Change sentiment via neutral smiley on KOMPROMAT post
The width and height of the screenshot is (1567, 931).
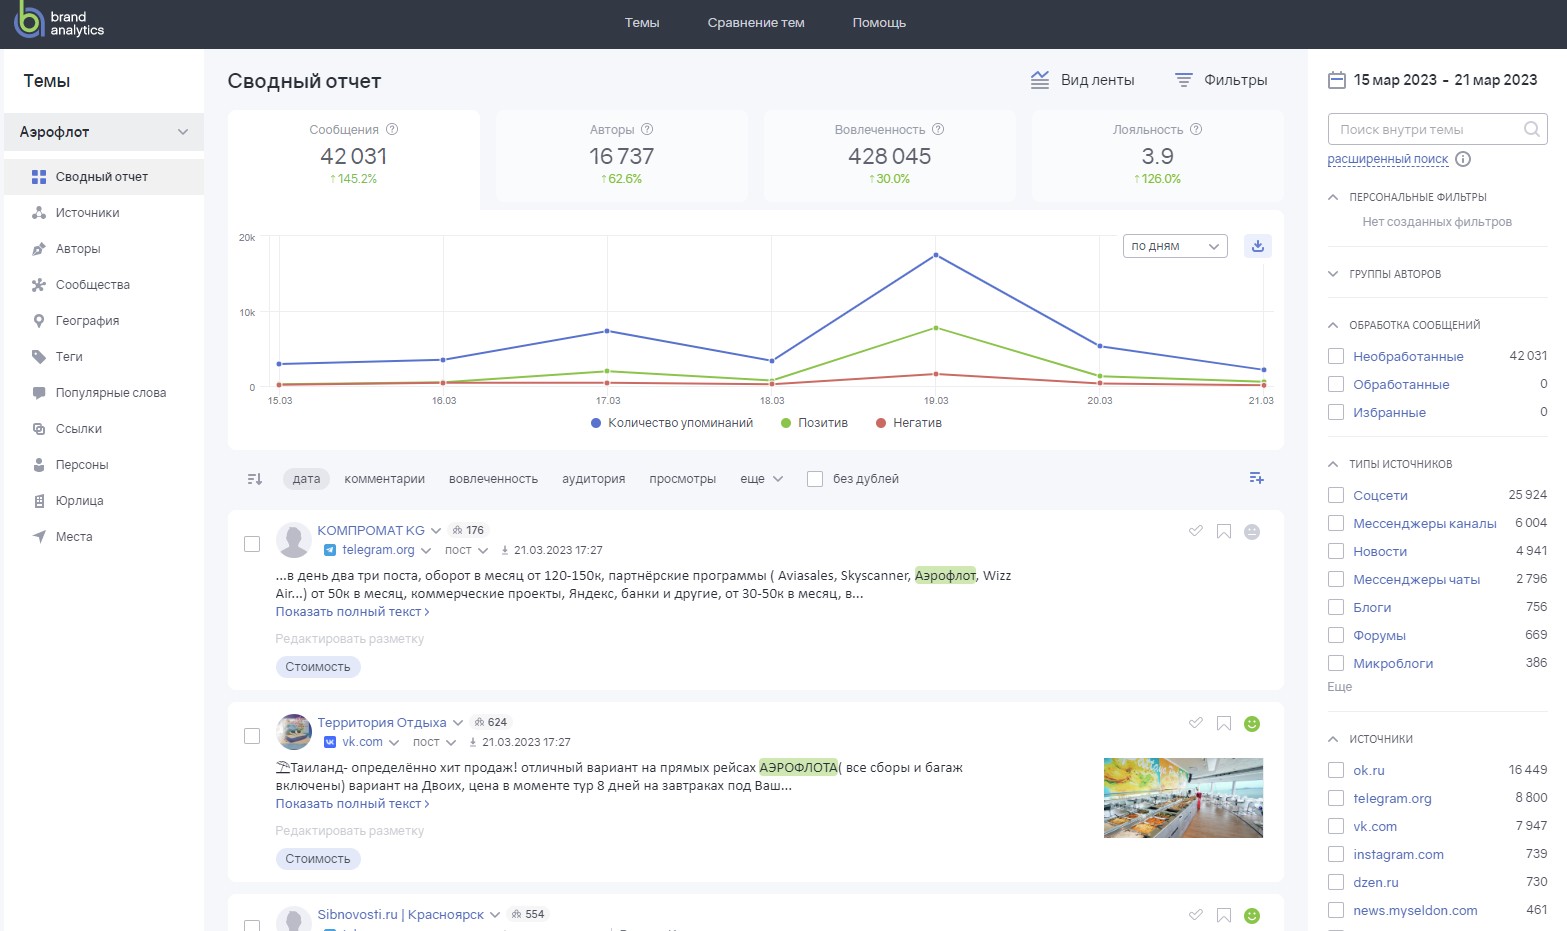click(1251, 531)
